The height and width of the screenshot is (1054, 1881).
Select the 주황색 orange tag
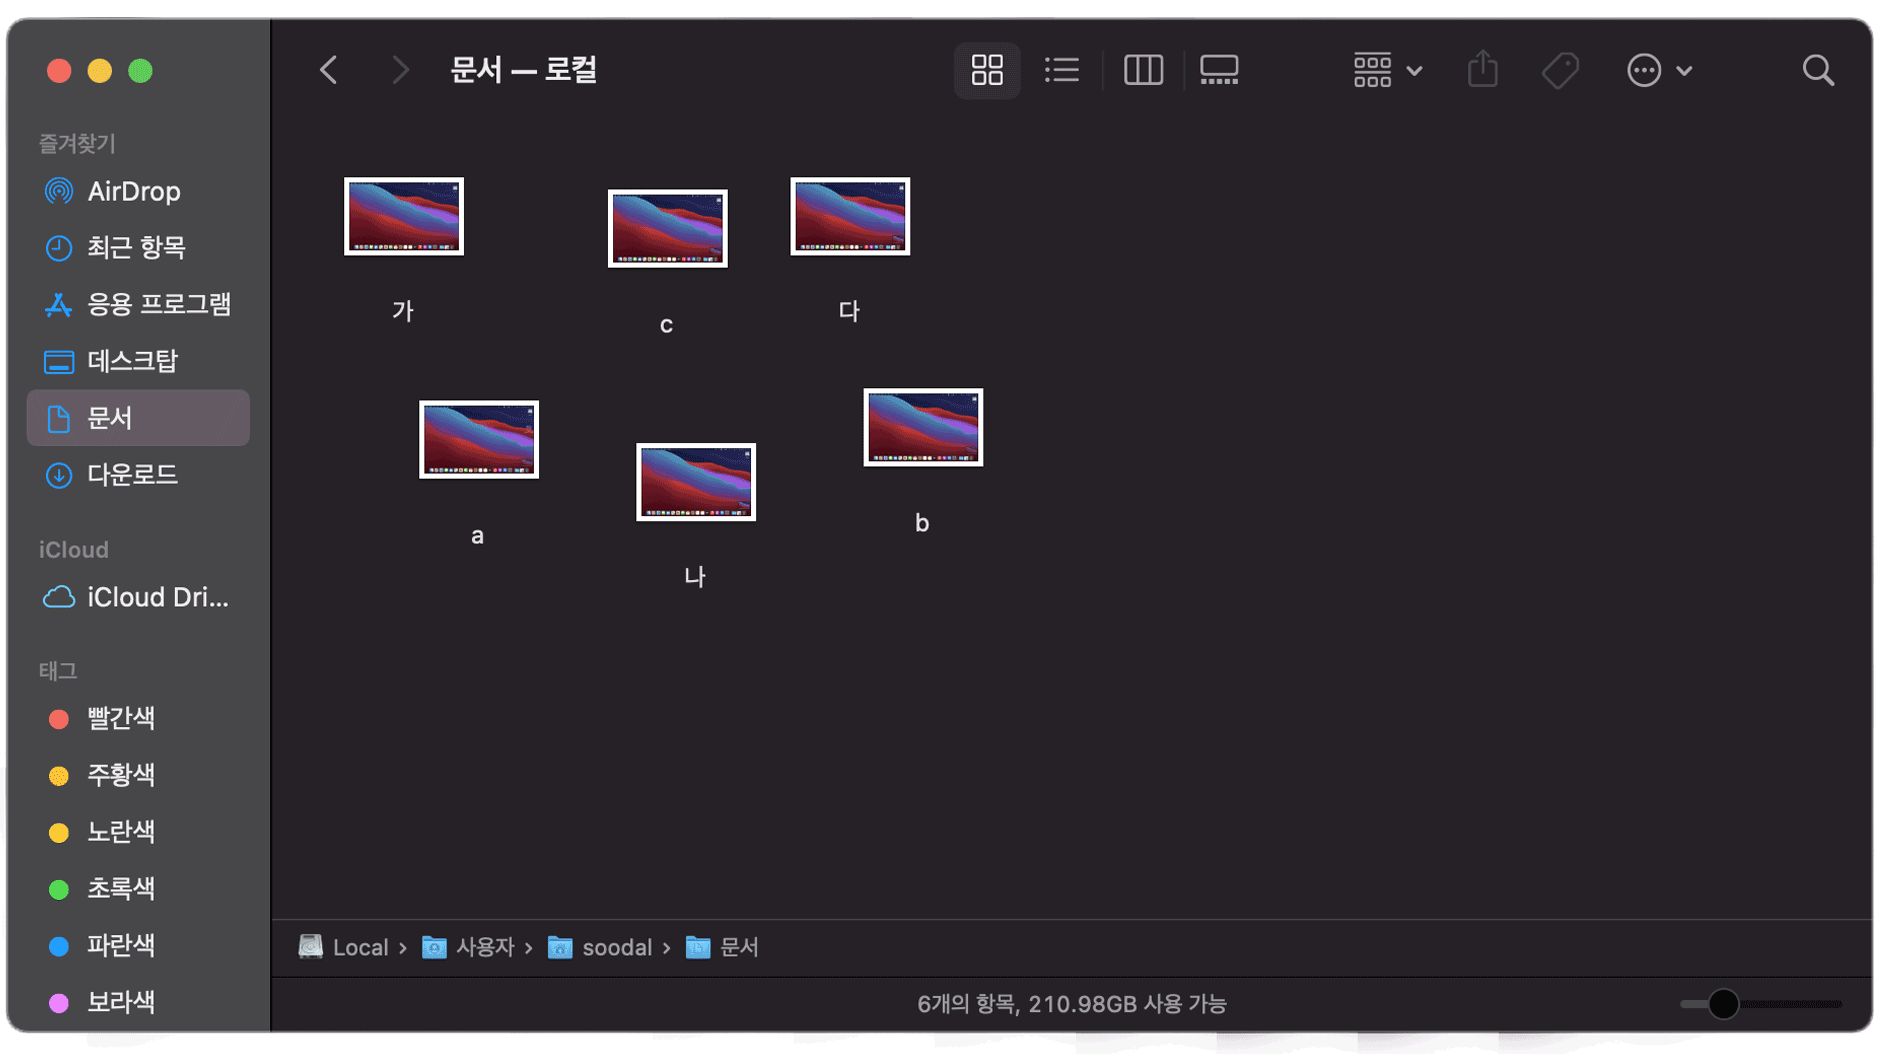(138, 775)
